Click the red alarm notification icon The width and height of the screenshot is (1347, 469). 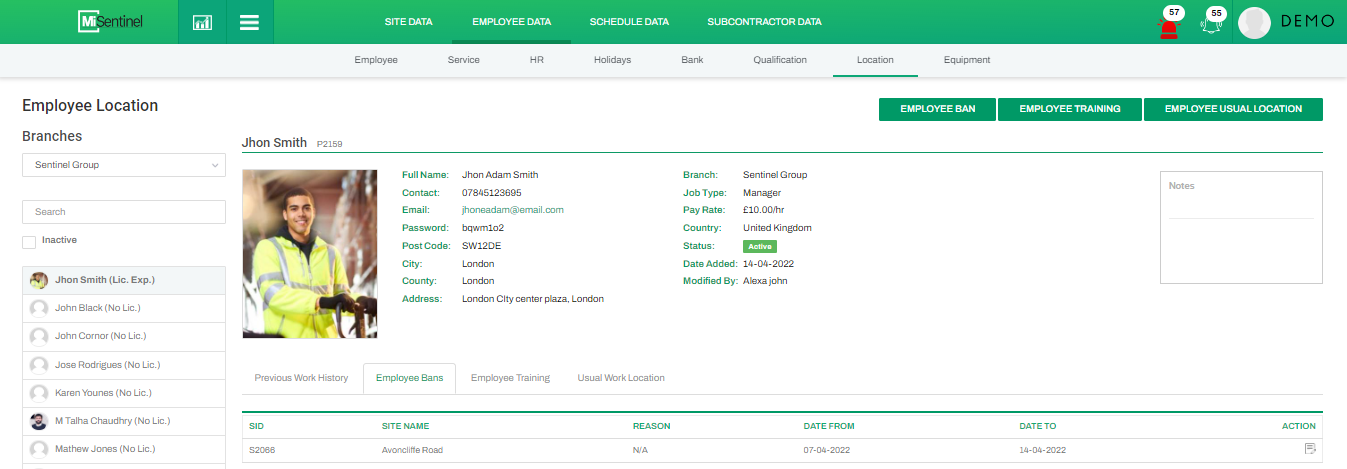click(x=1168, y=25)
